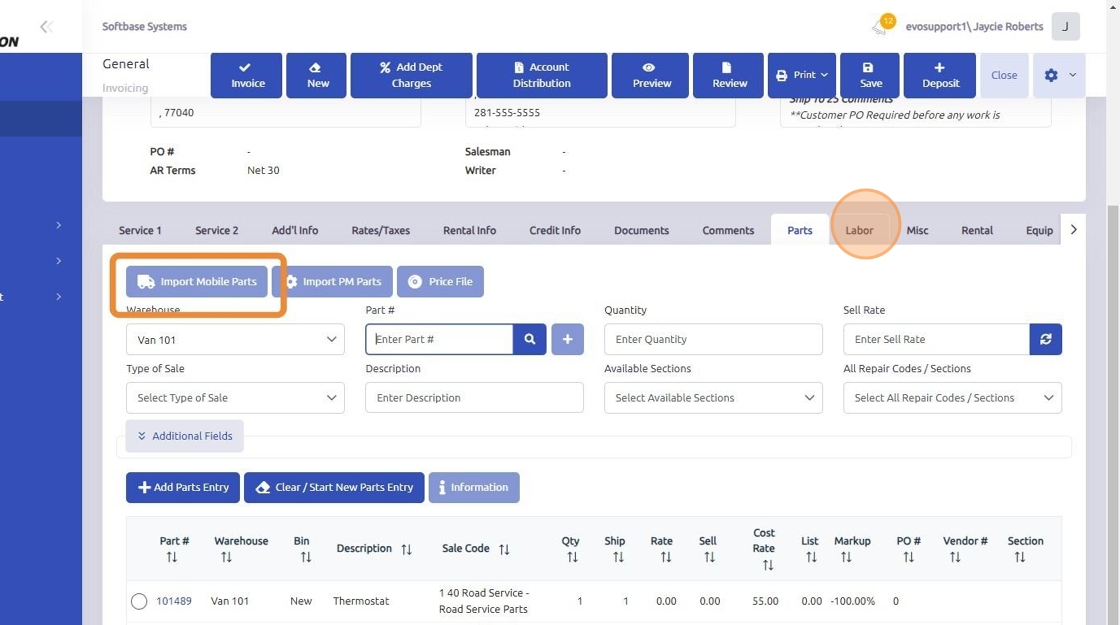This screenshot has height=625, width=1120.
Task: Click the New eraser toolbar button
Action: 318,75
